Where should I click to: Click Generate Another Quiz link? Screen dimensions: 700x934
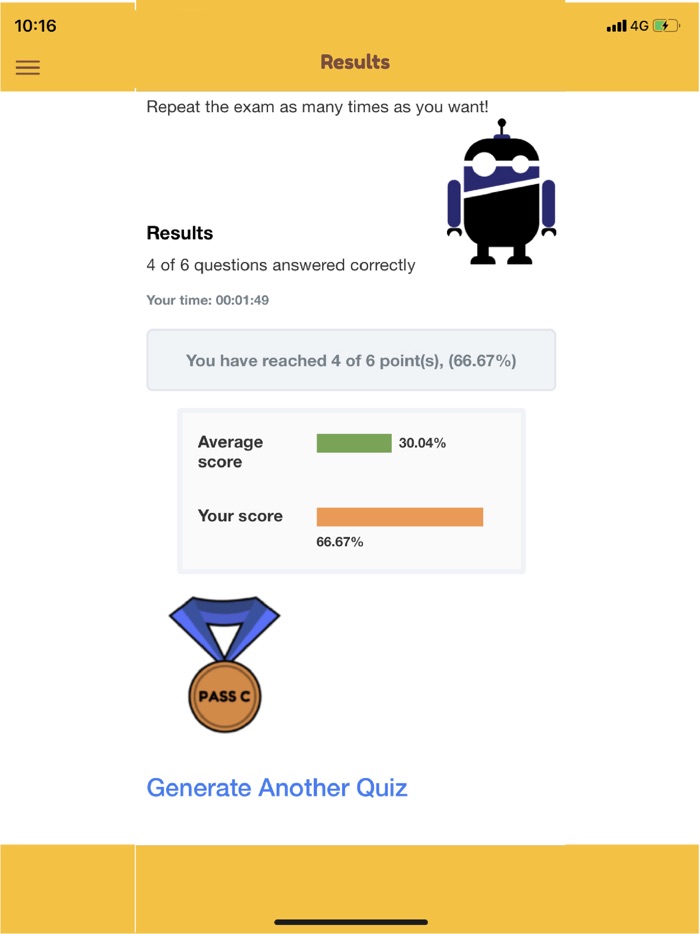pos(277,787)
